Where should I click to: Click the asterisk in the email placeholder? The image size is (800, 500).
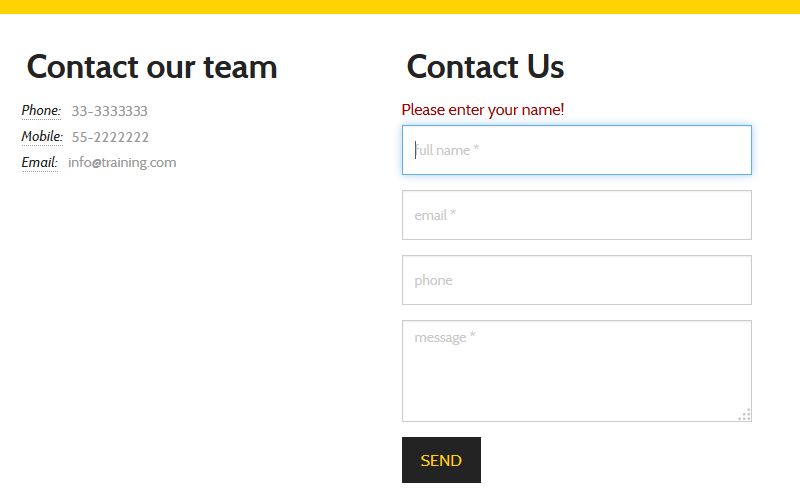453,214
